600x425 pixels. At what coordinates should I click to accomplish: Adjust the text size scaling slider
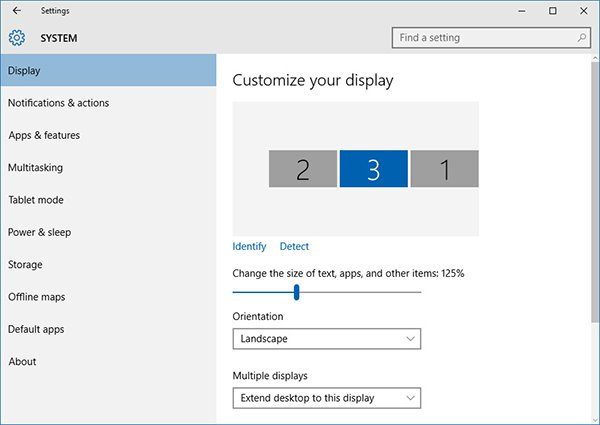[296, 292]
